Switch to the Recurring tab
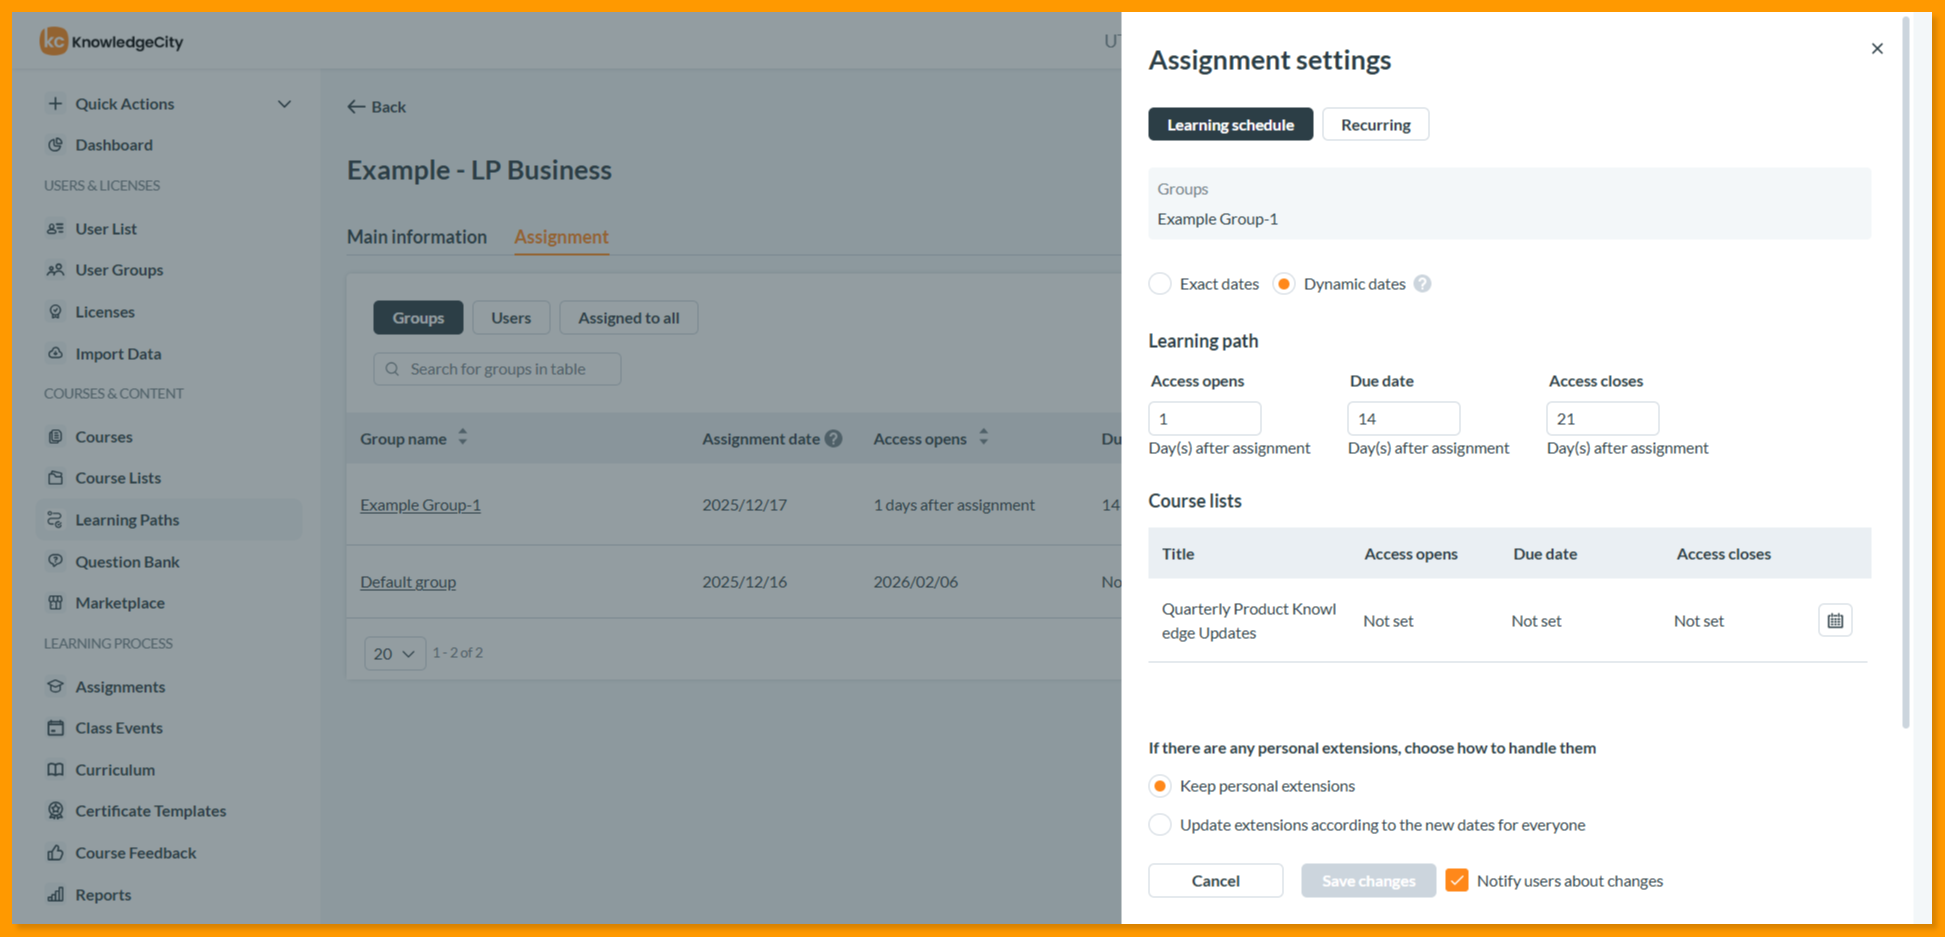The image size is (1945, 937). tap(1375, 125)
